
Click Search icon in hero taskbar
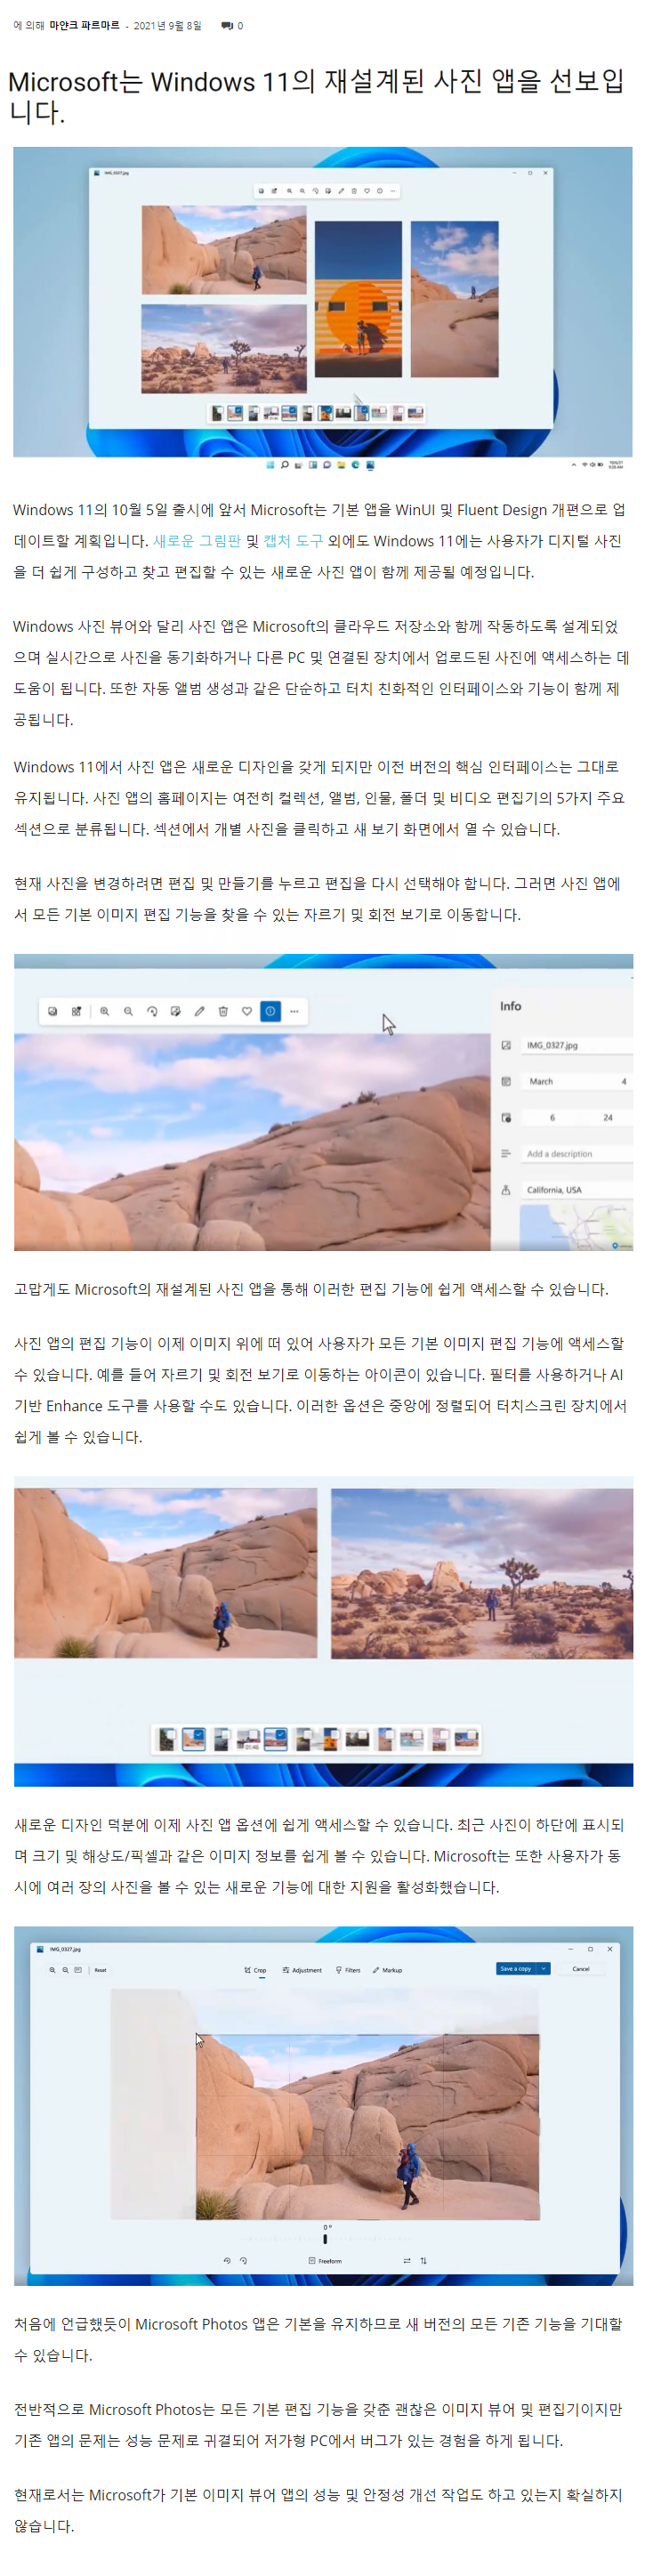(284, 465)
